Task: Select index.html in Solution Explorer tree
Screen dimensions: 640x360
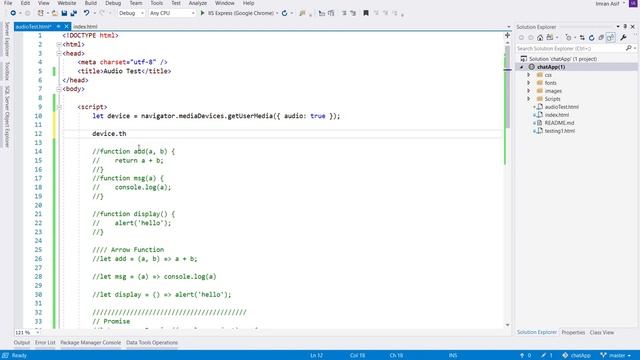Action: click(557, 115)
